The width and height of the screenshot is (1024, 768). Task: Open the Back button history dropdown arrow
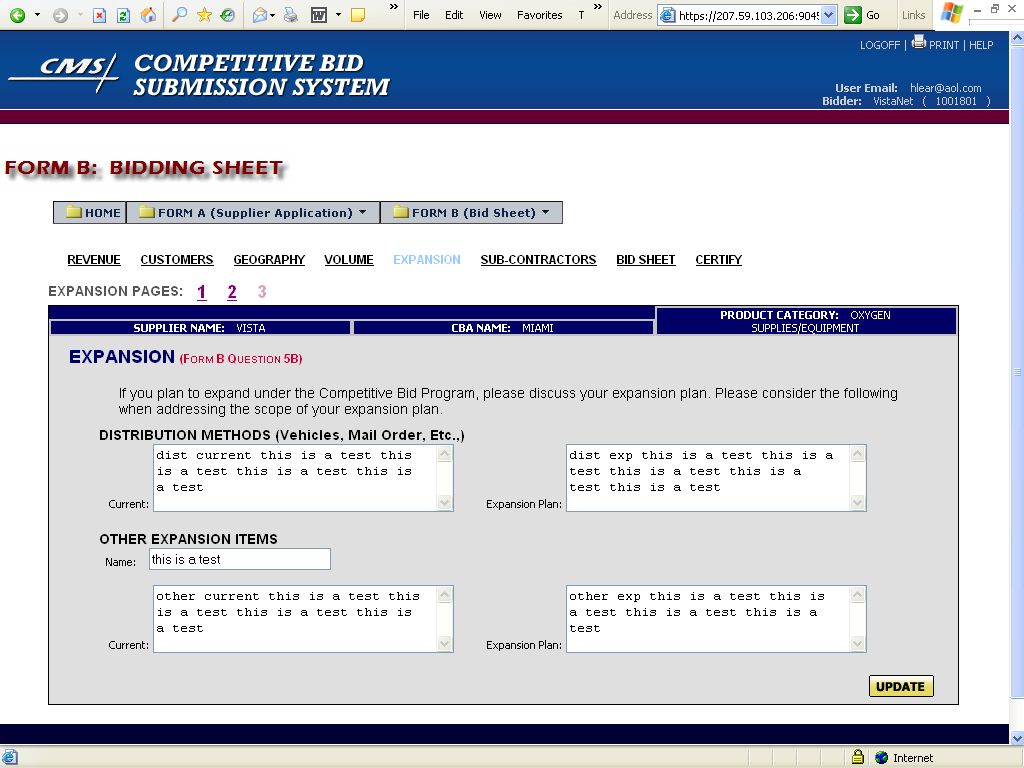(37, 15)
